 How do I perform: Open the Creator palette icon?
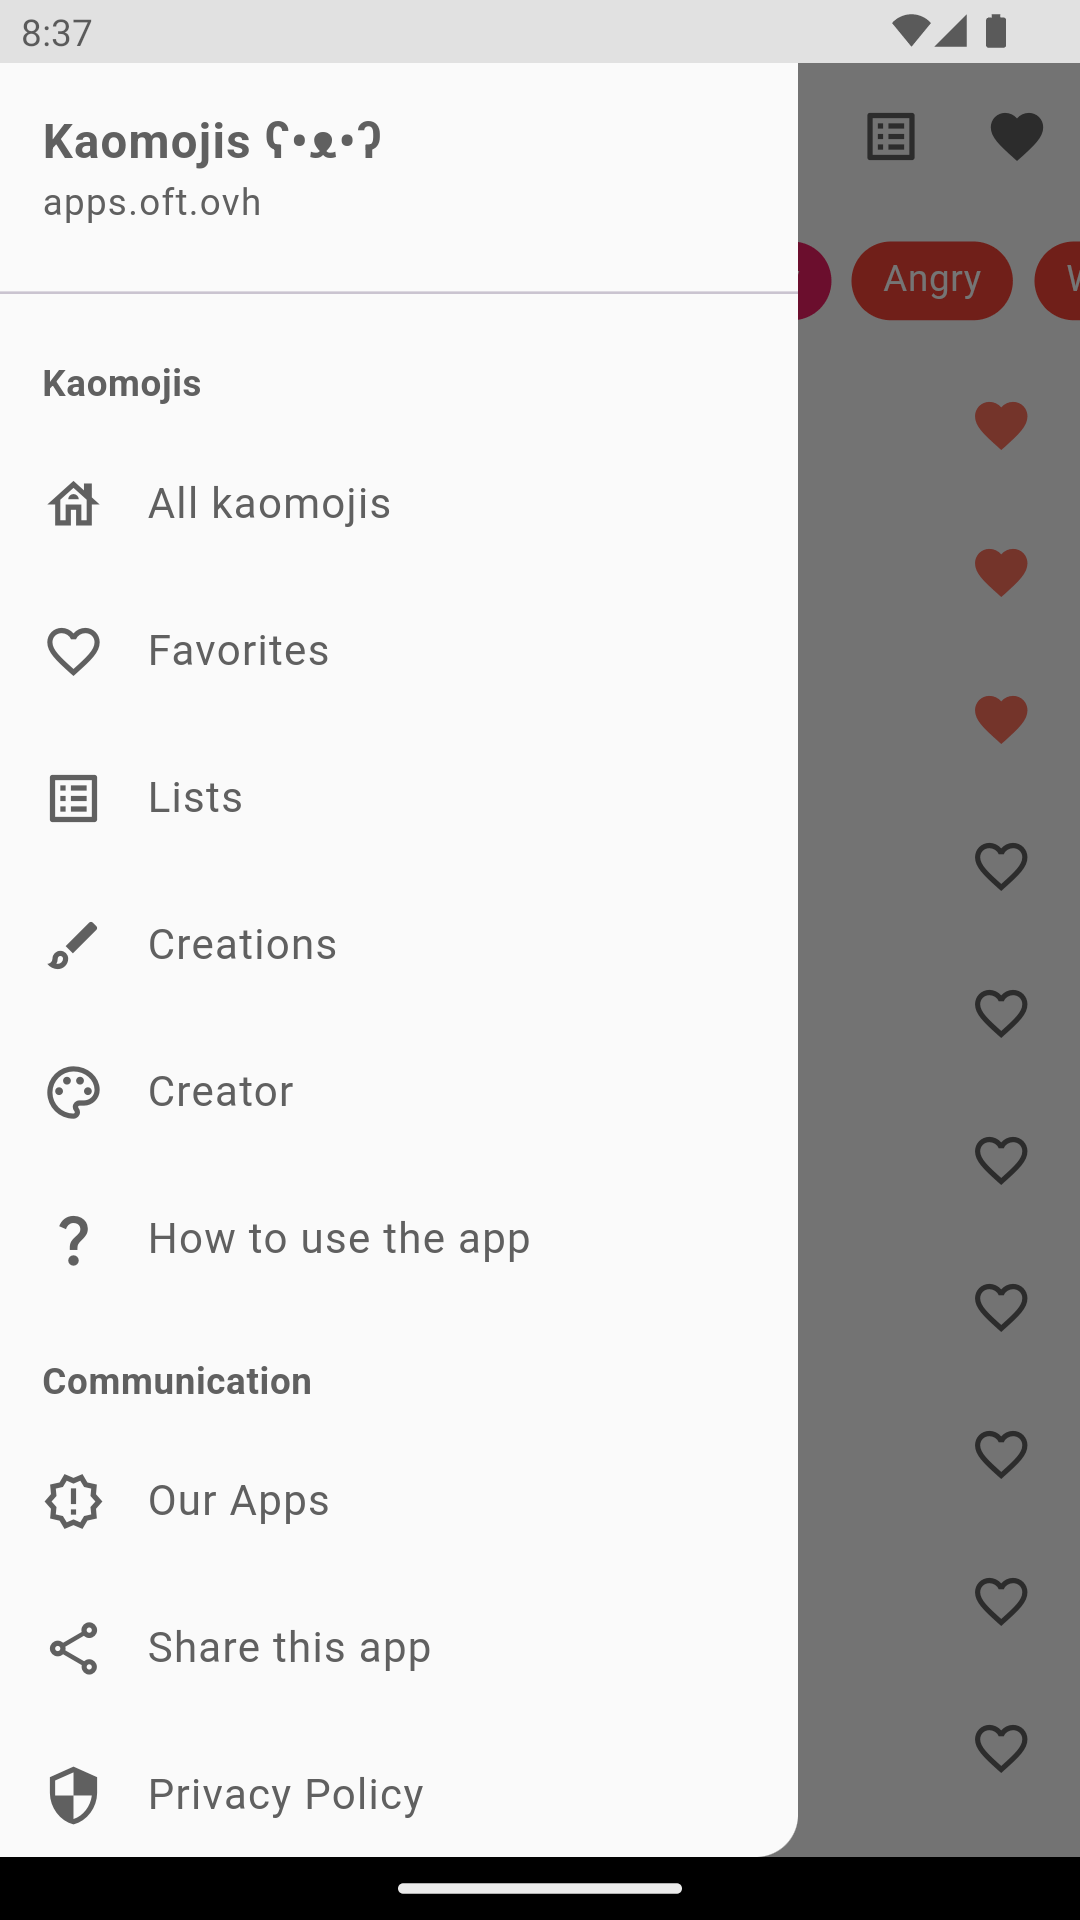click(x=73, y=1092)
